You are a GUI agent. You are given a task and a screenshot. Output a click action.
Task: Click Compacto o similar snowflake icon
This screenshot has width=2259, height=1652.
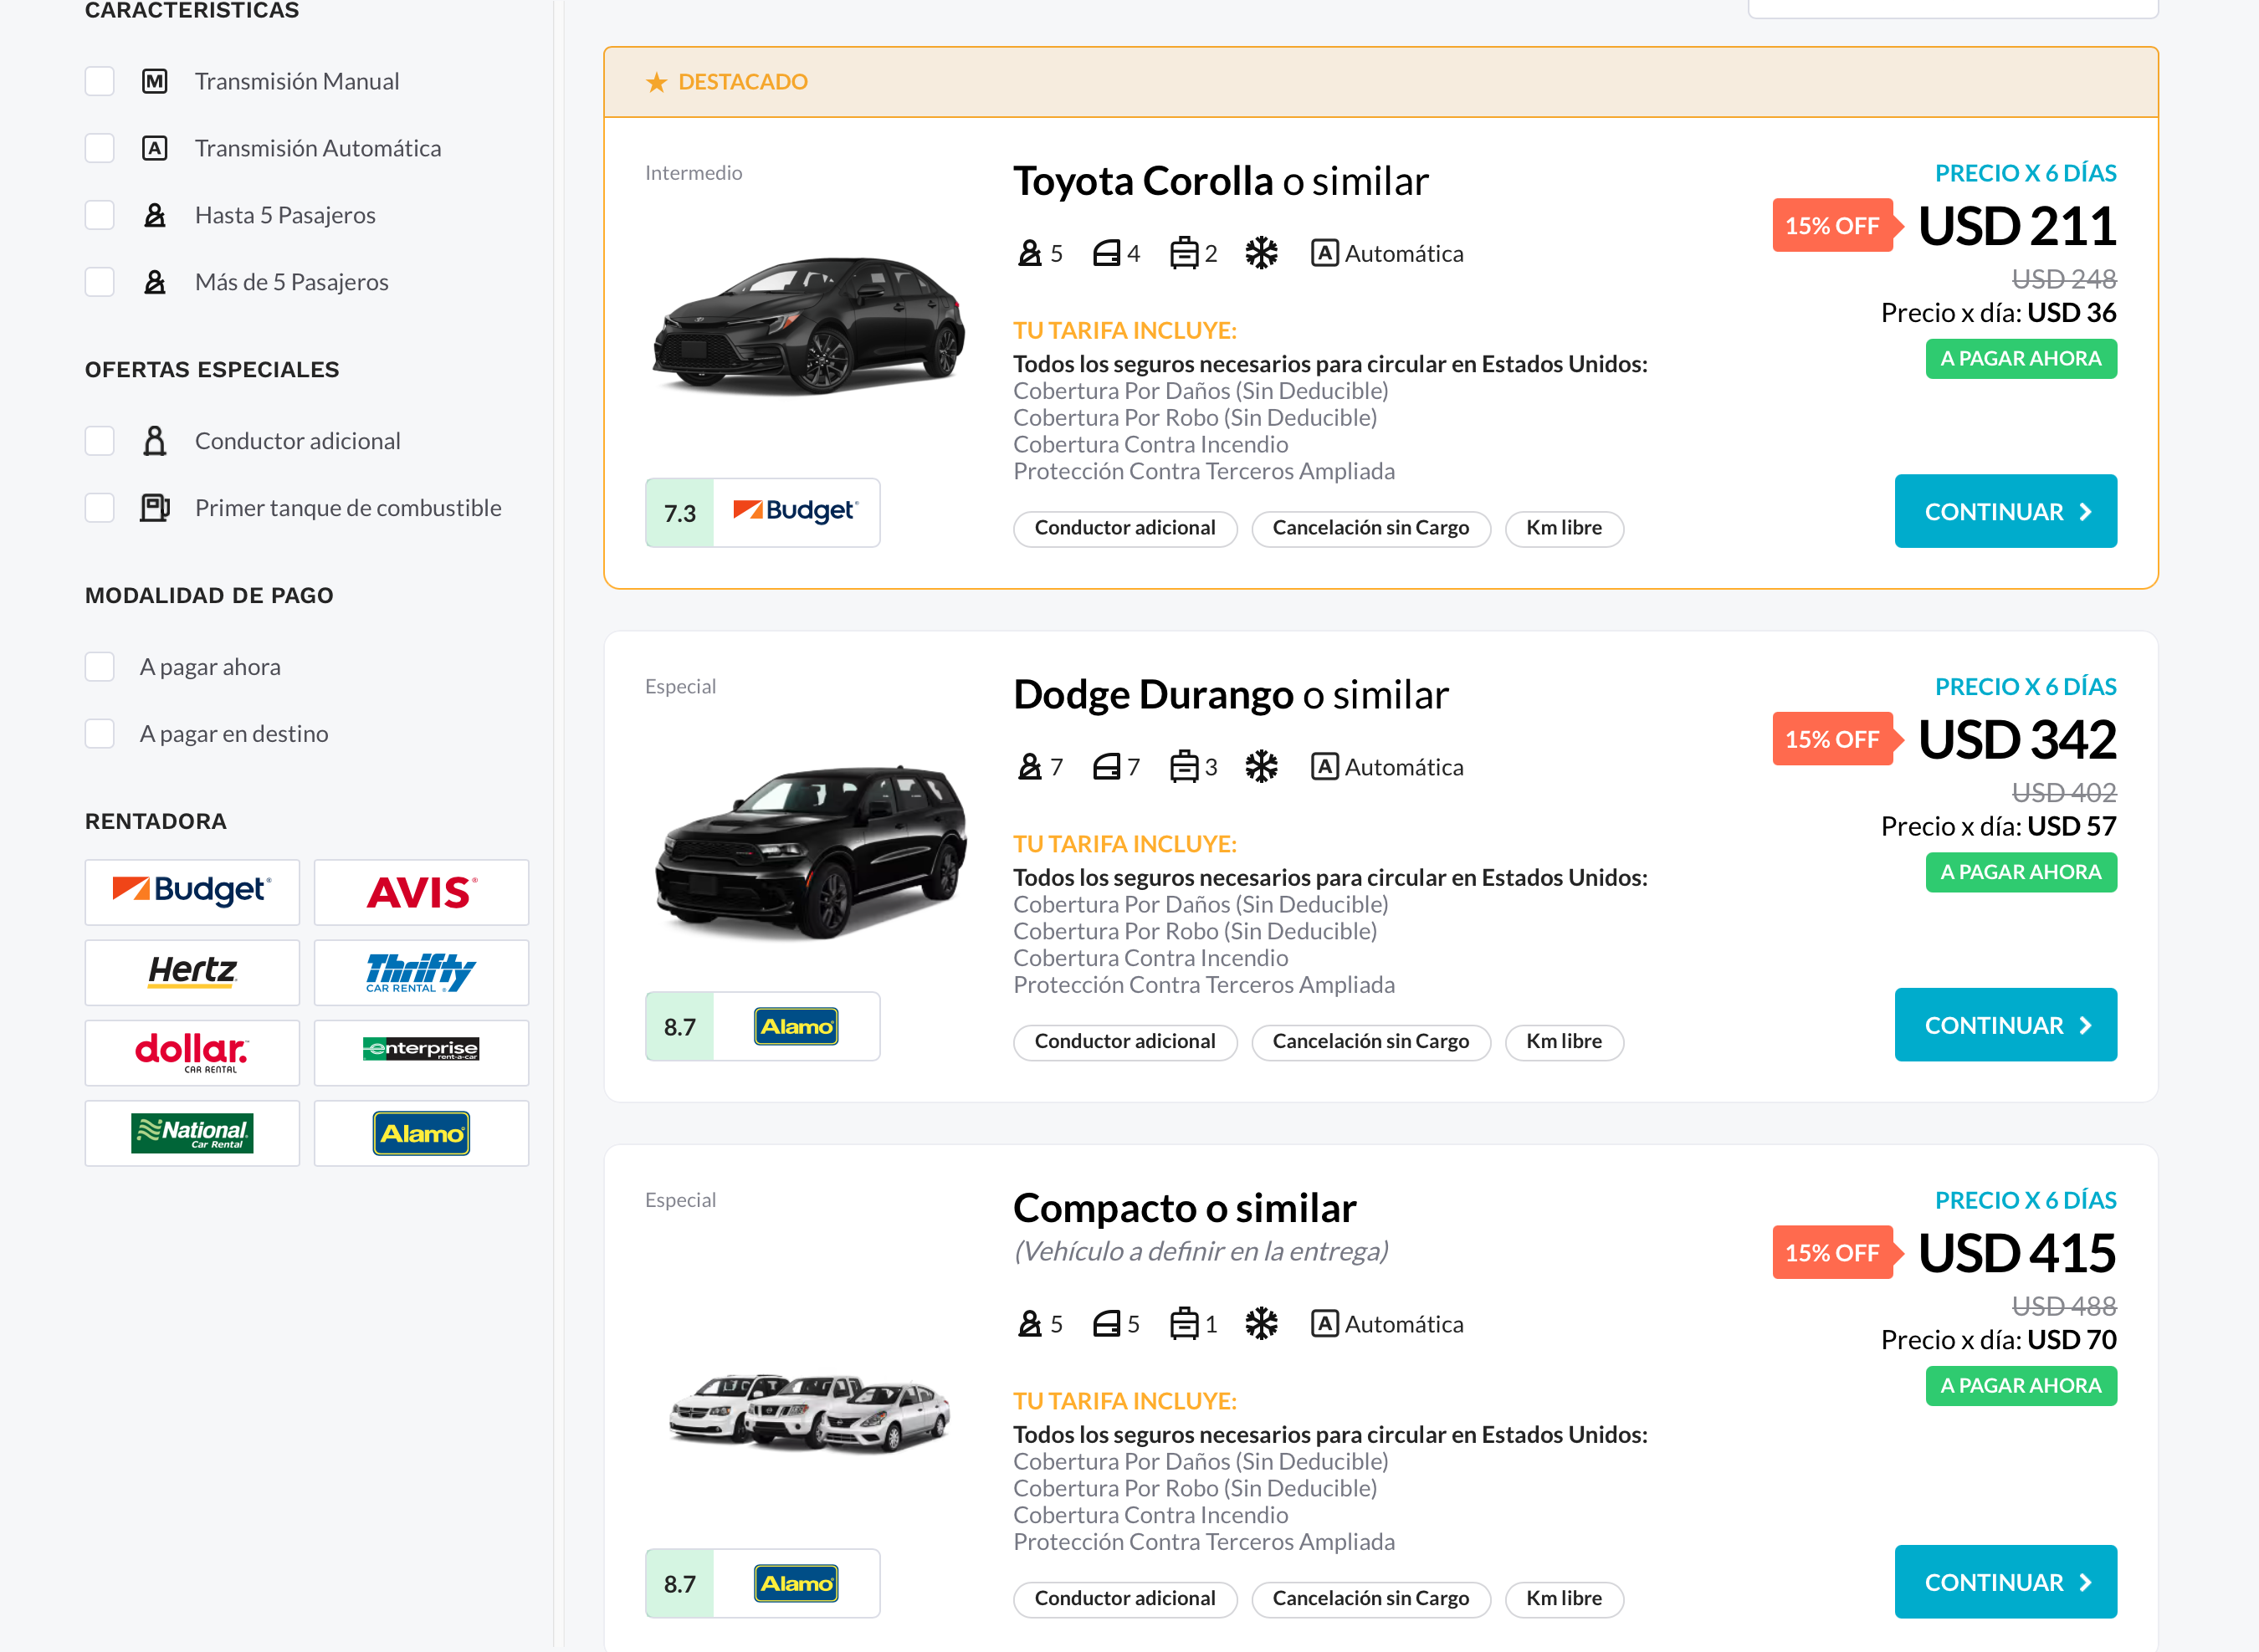click(x=1261, y=1324)
